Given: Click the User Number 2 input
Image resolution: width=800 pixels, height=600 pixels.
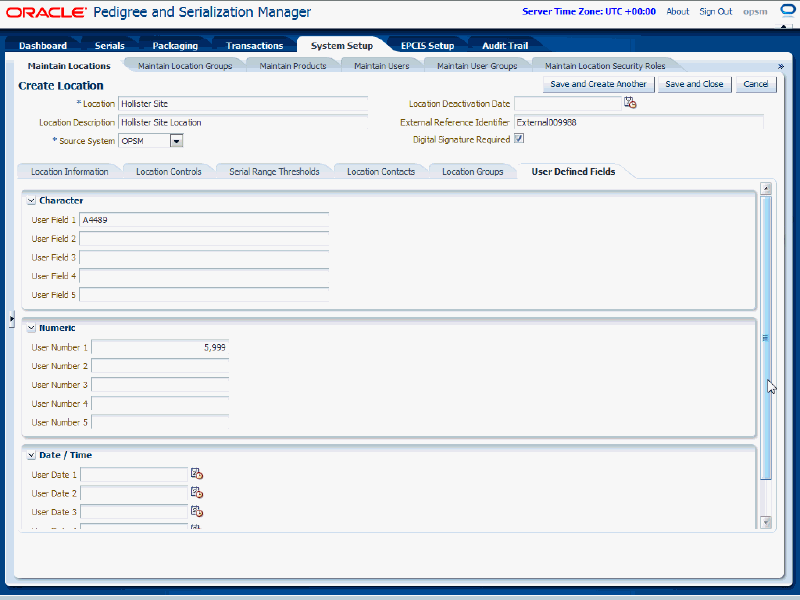Looking at the screenshot, I should (160, 366).
